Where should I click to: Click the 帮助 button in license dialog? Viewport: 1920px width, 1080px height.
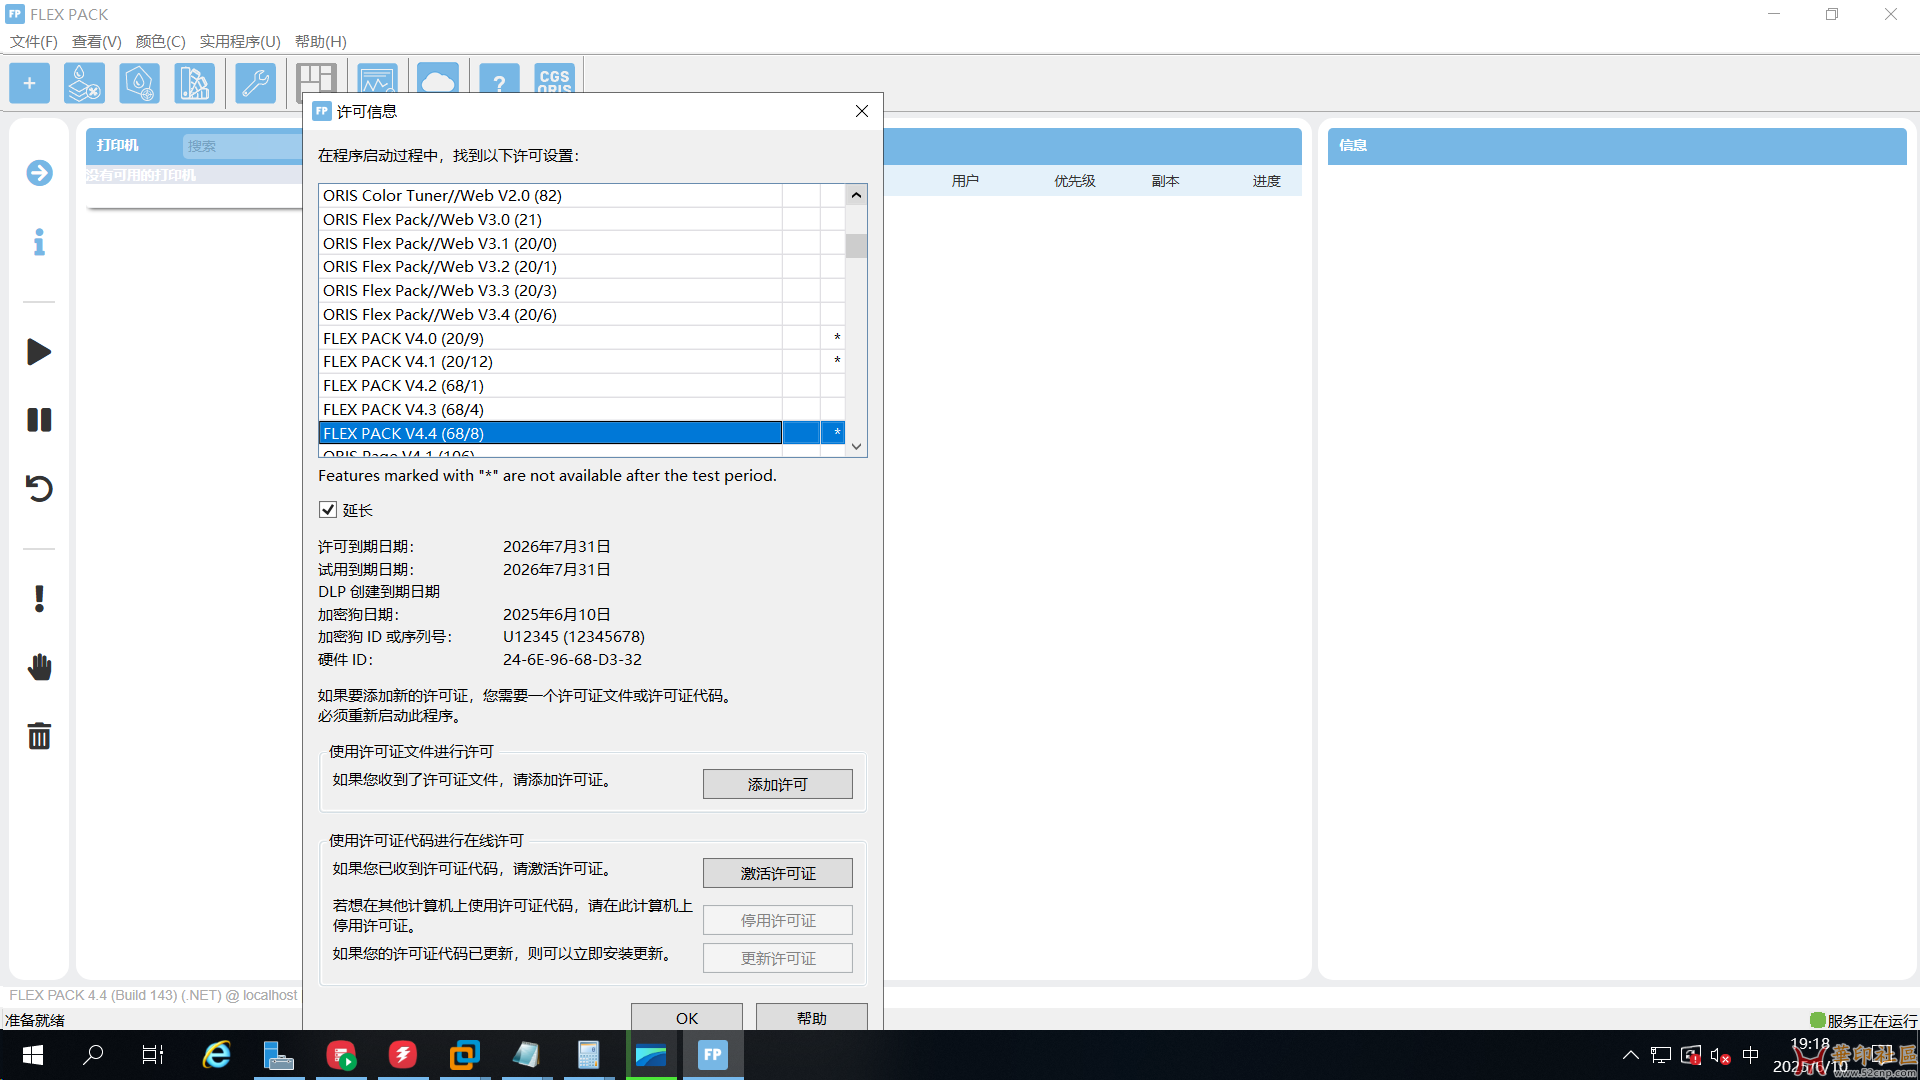click(x=812, y=1017)
